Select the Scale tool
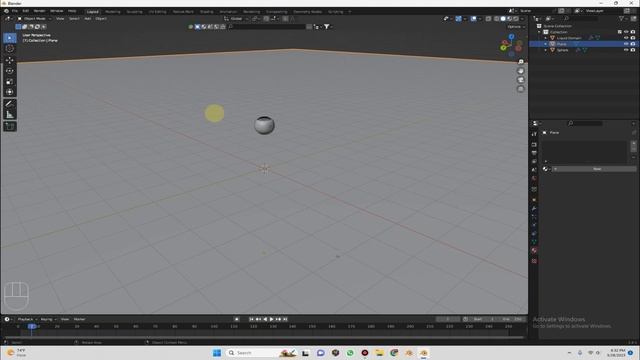Viewport: 640px width, 360px height. click(x=10, y=82)
